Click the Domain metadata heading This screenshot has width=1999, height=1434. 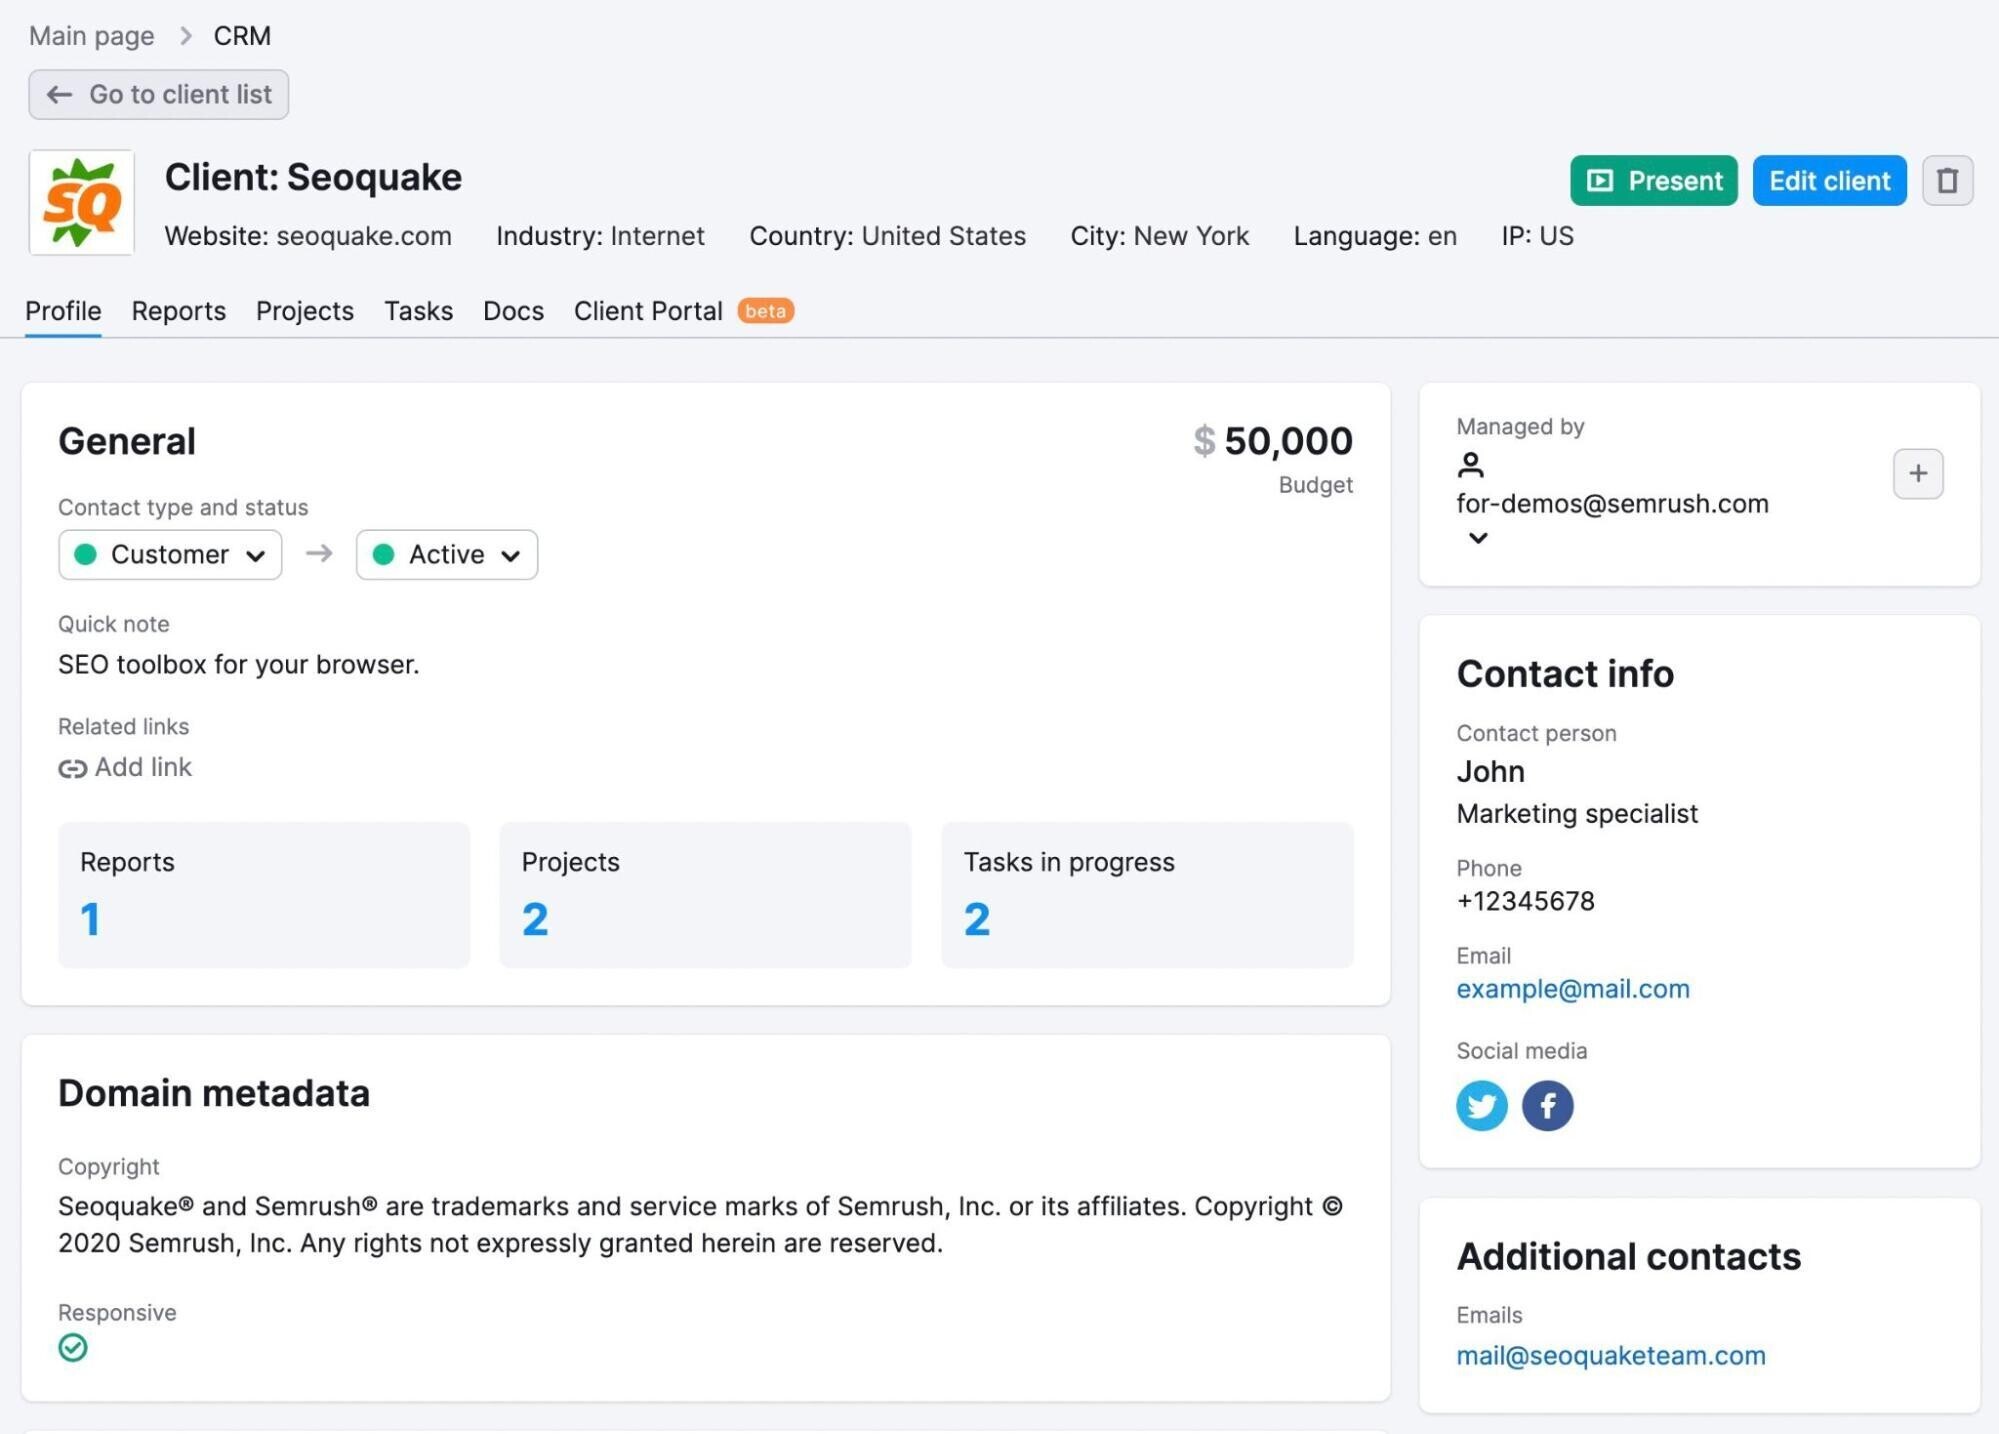[214, 1093]
